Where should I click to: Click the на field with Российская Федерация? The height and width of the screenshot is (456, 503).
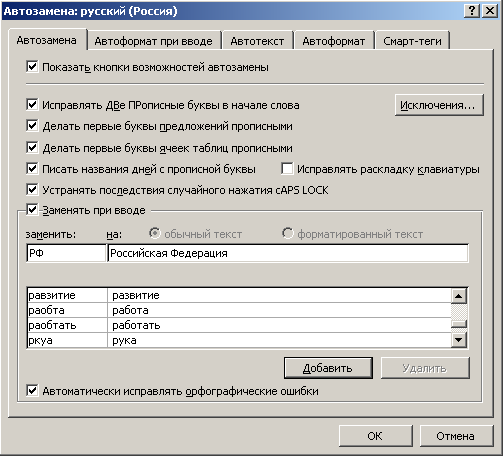pos(288,253)
